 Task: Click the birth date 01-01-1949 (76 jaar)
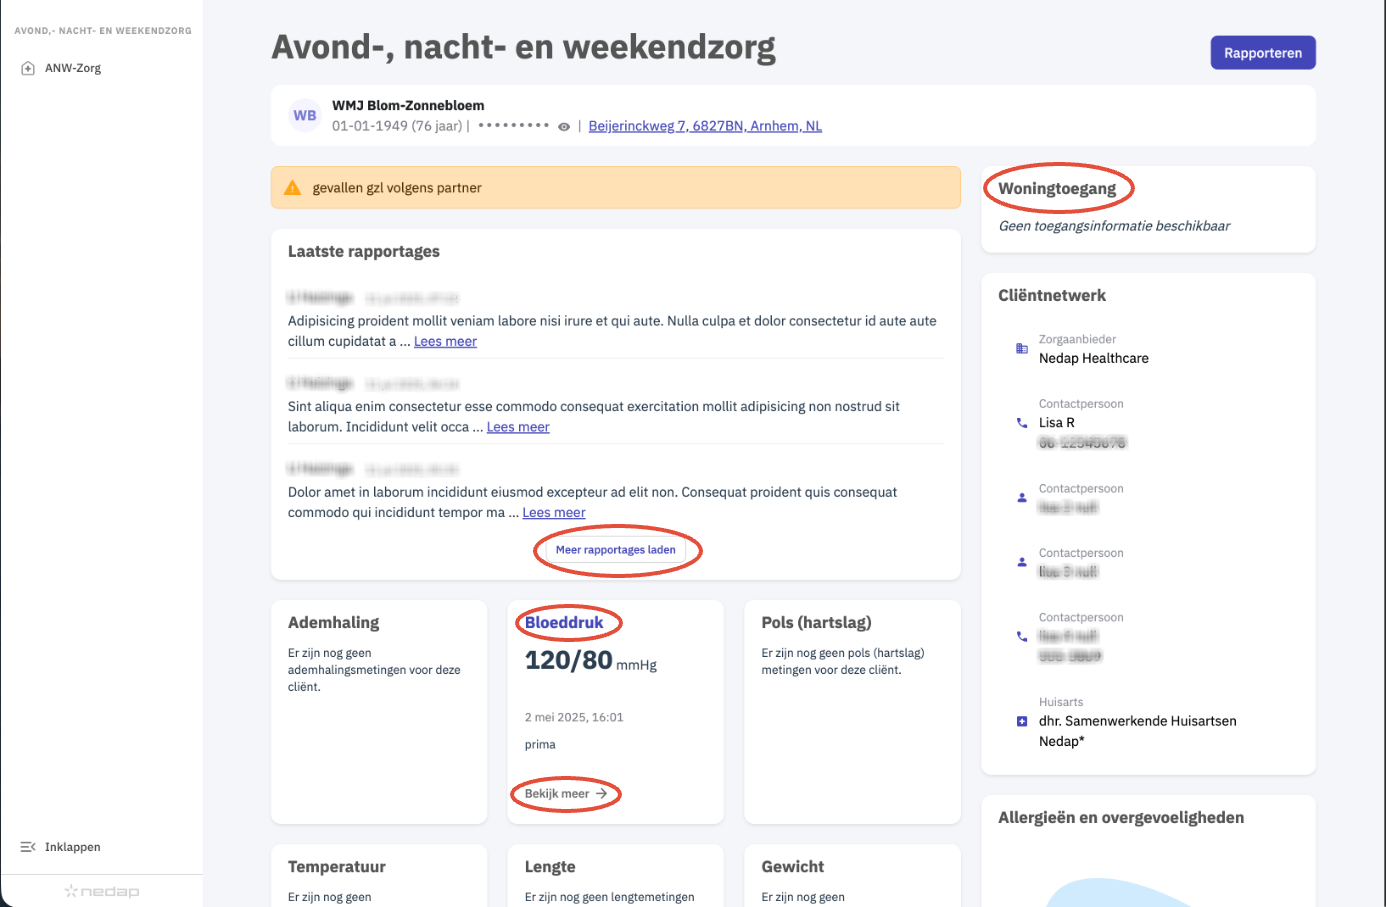[397, 126]
